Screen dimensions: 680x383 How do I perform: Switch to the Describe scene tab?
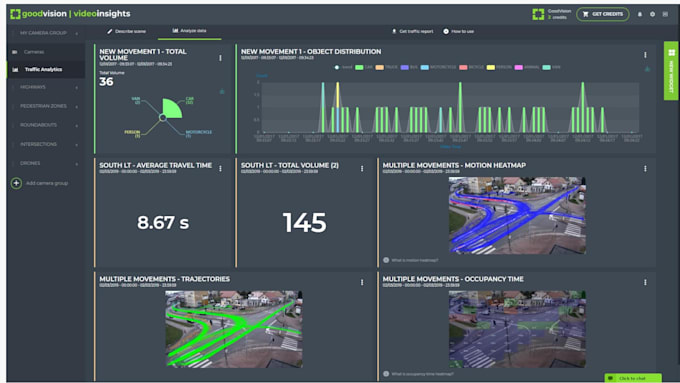click(127, 31)
